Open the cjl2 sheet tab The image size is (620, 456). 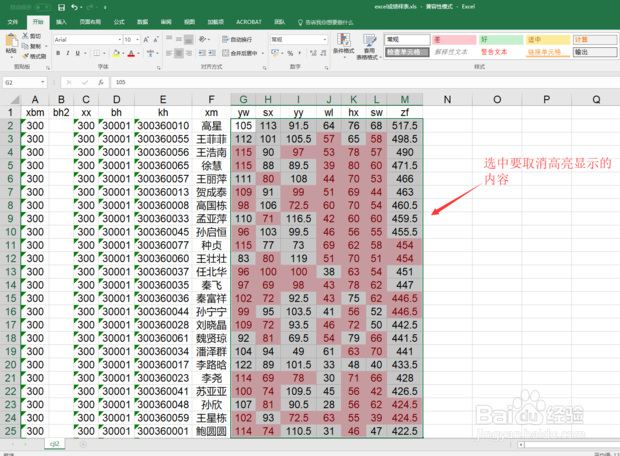point(55,444)
